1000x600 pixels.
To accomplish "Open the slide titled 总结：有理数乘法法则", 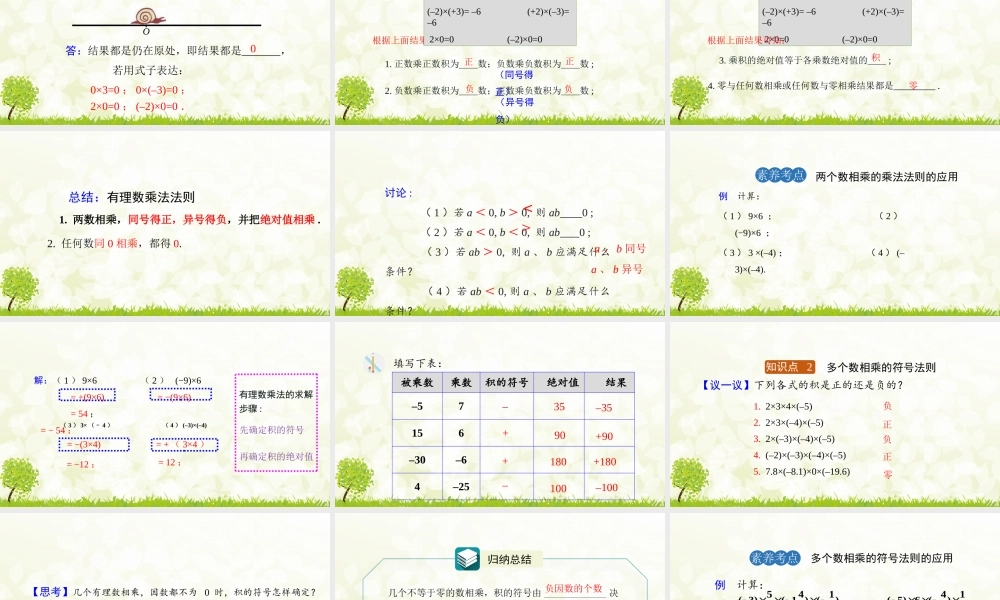I will (165, 223).
